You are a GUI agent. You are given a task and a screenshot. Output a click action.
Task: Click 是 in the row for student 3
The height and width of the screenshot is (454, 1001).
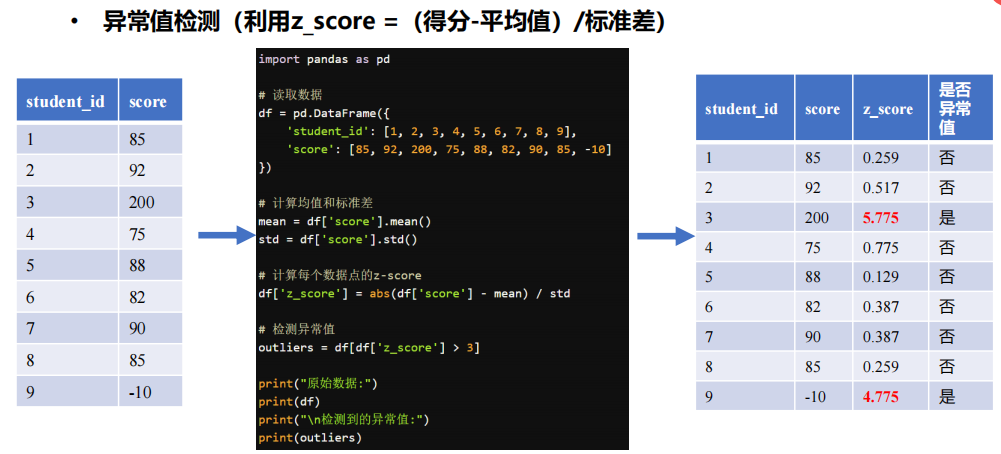(x=947, y=217)
